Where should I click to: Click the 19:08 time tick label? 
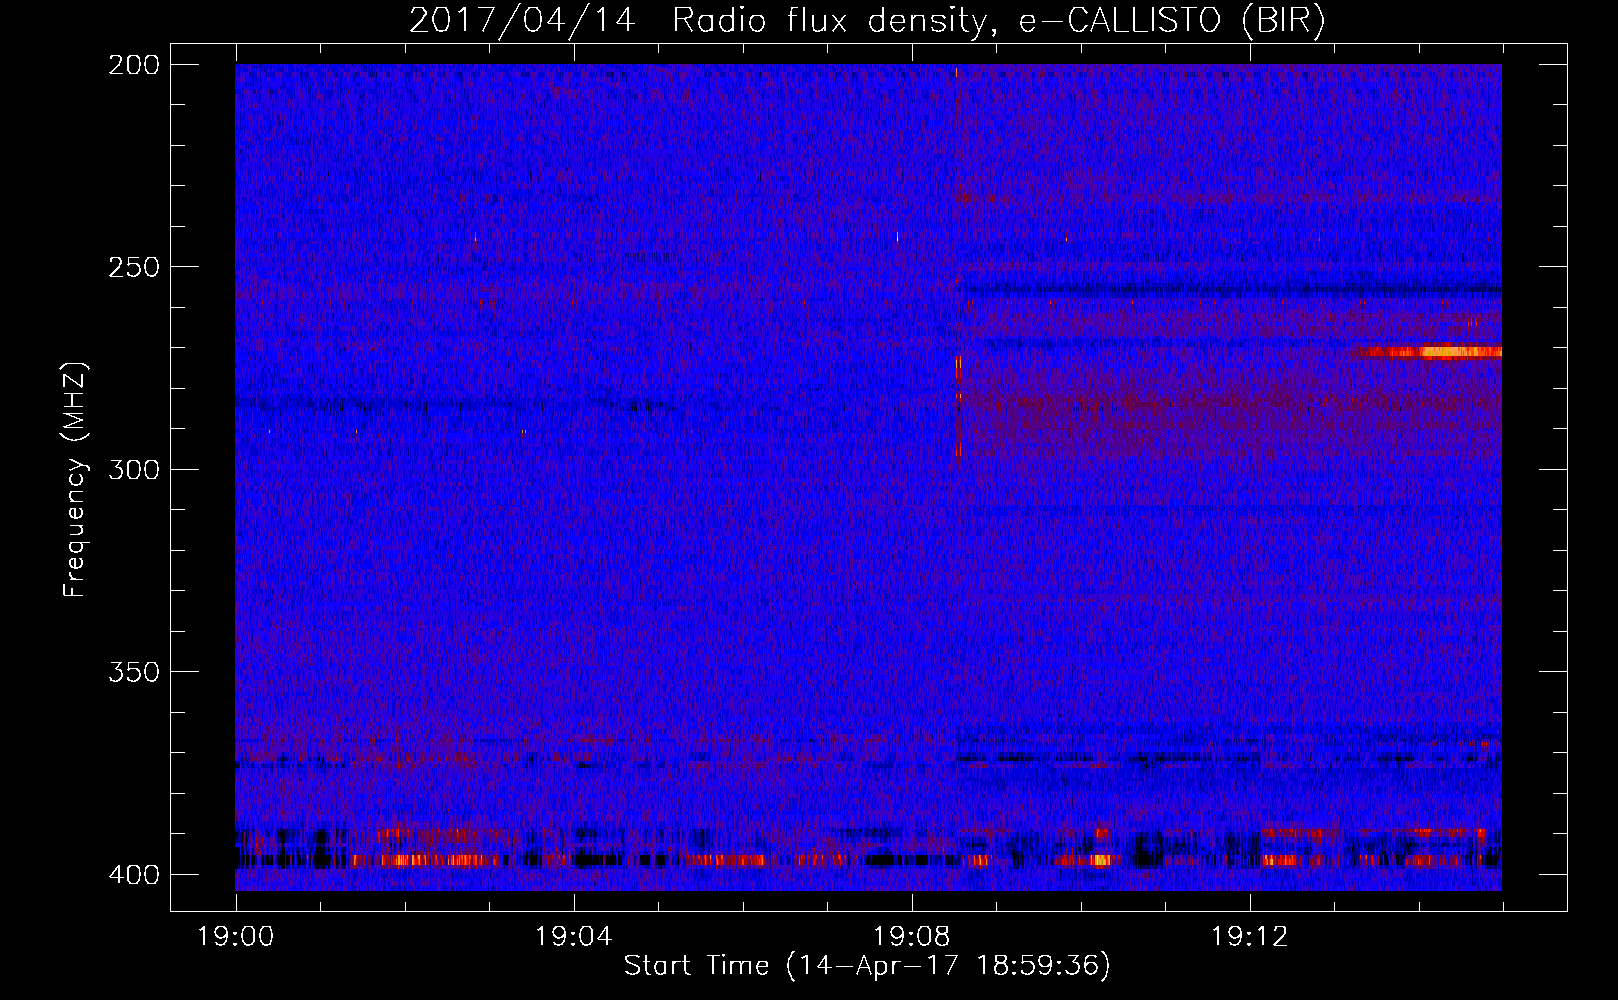[x=912, y=937]
